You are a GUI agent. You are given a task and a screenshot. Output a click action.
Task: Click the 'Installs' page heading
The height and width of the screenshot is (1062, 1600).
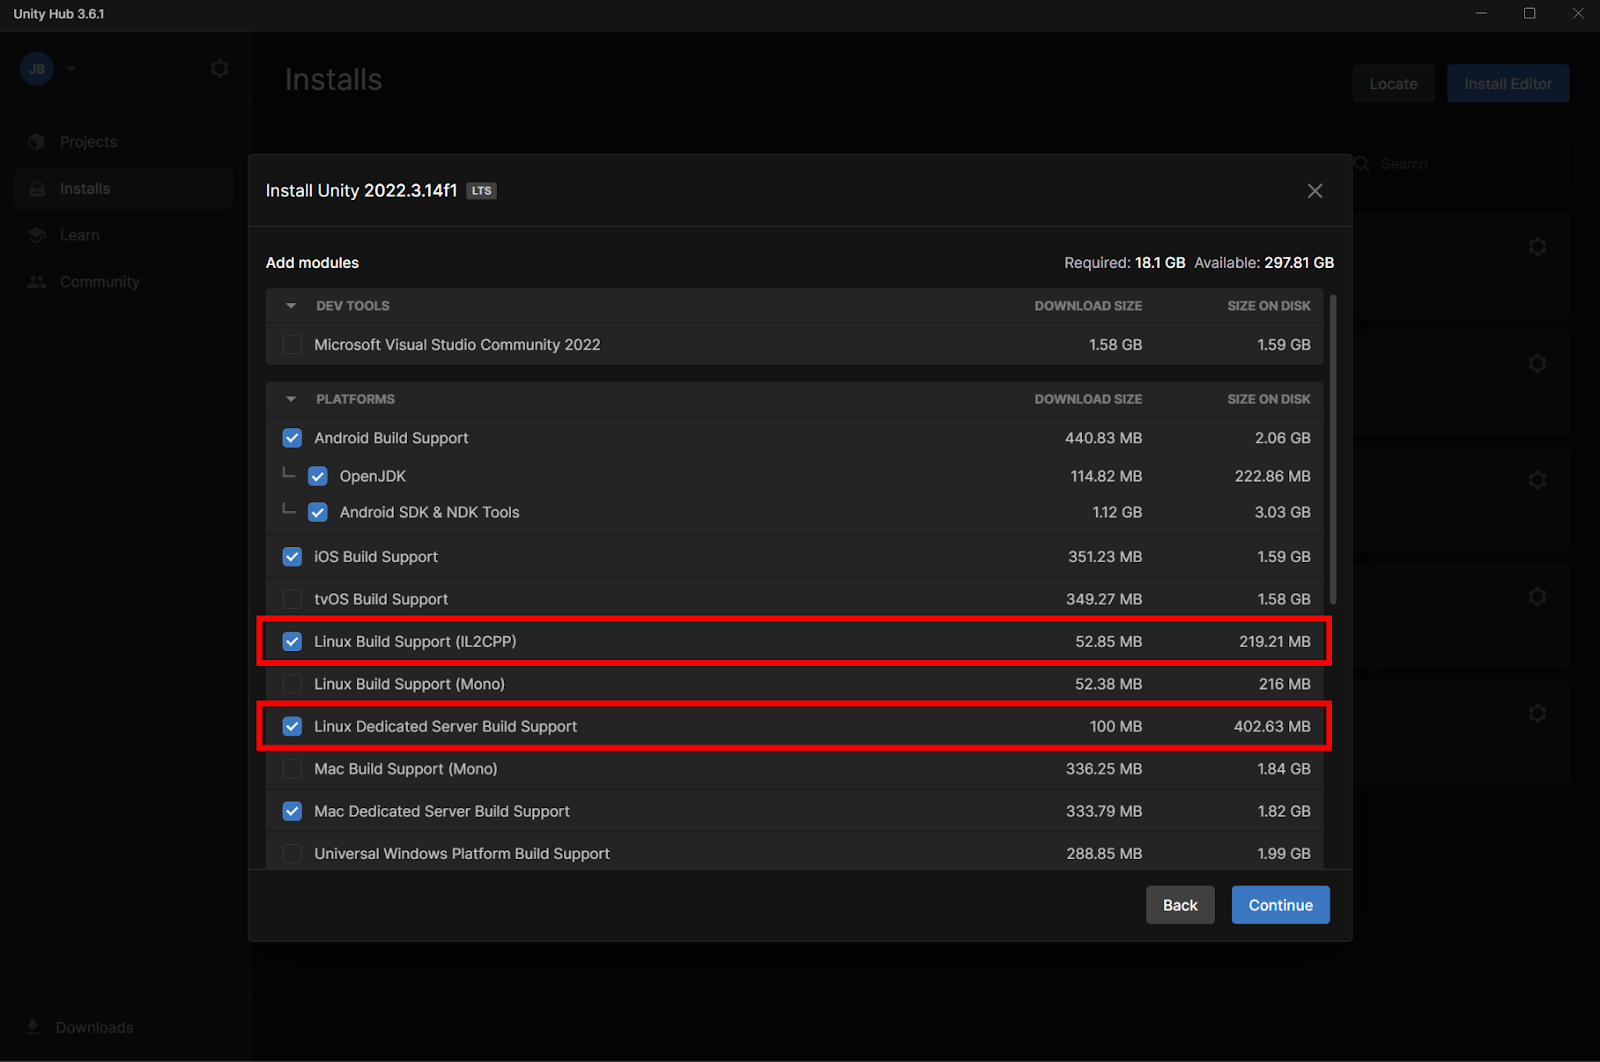[x=333, y=80]
